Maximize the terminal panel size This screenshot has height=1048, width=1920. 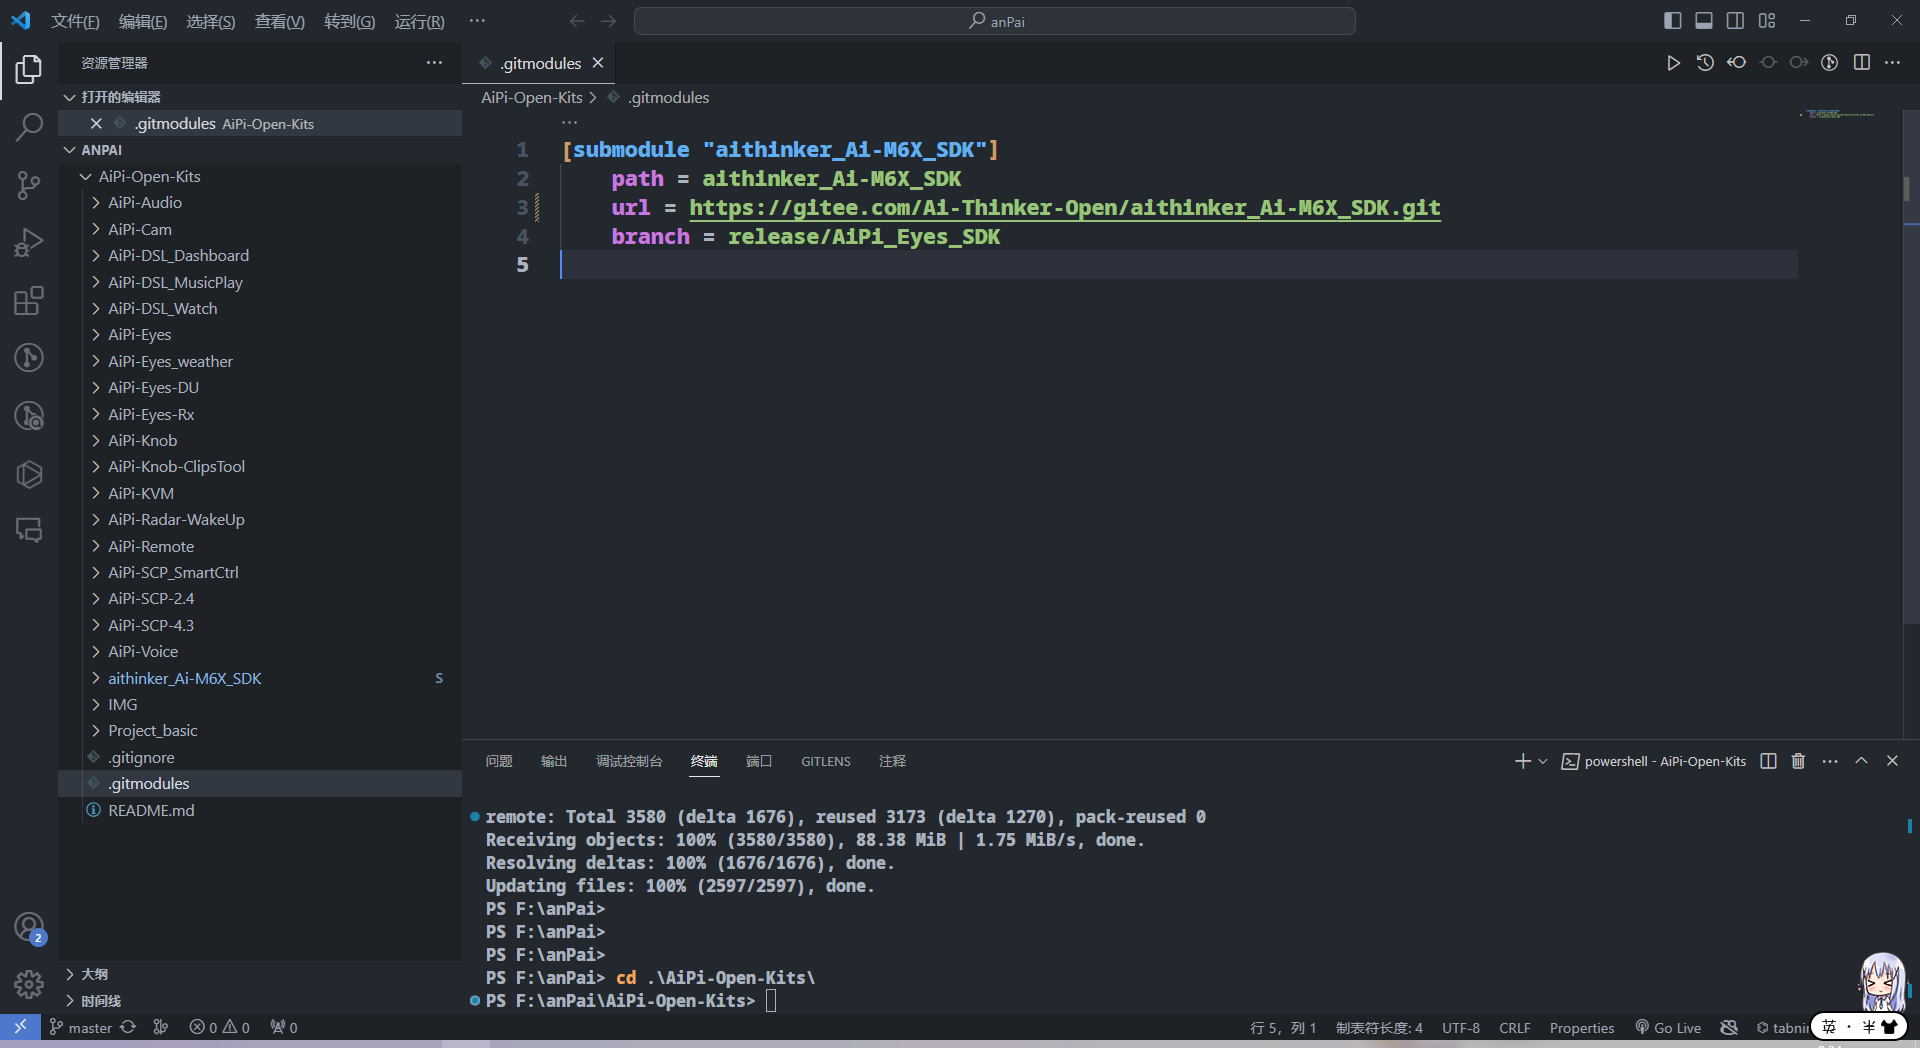(x=1861, y=761)
